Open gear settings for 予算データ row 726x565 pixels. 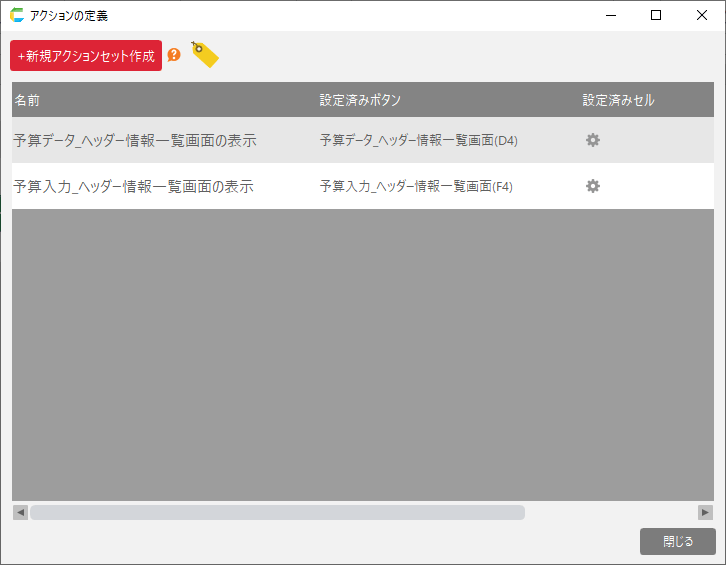point(593,140)
